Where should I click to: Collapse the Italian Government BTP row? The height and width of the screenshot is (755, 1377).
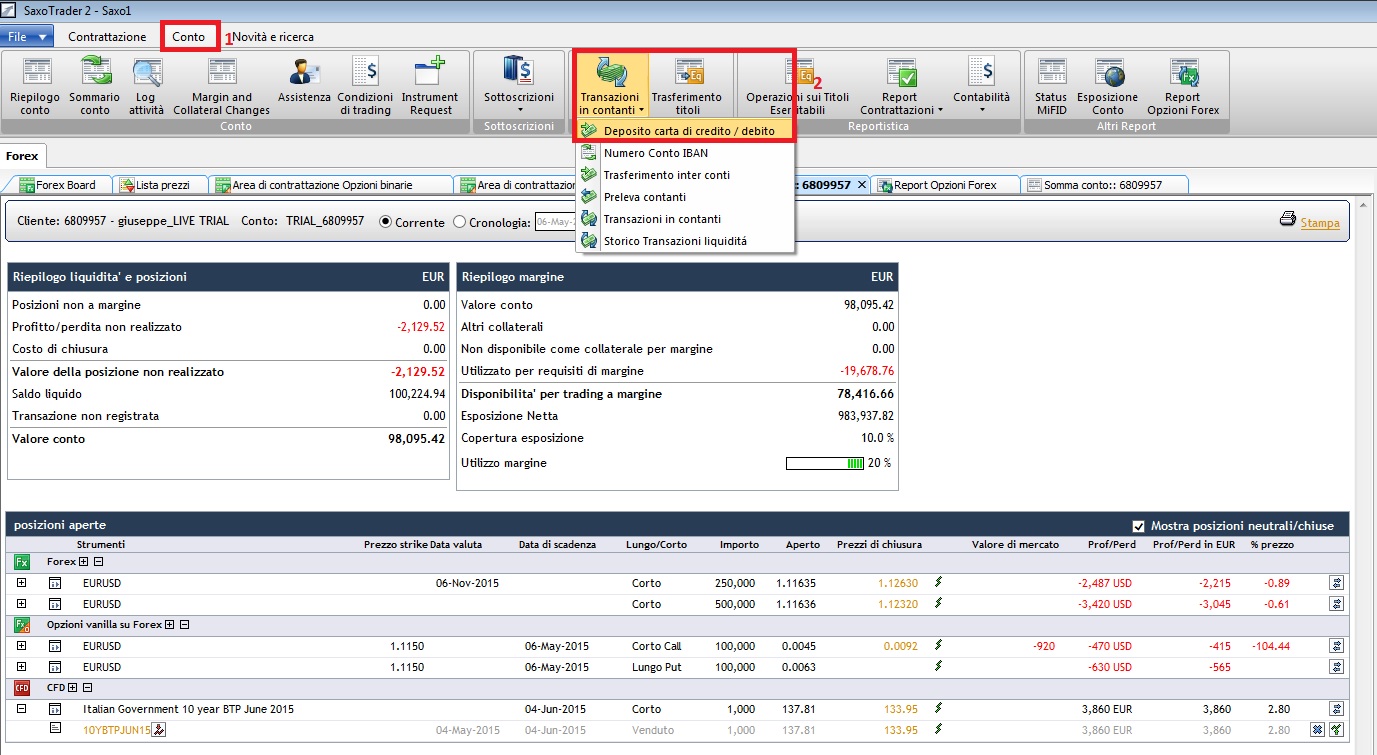click(22, 709)
